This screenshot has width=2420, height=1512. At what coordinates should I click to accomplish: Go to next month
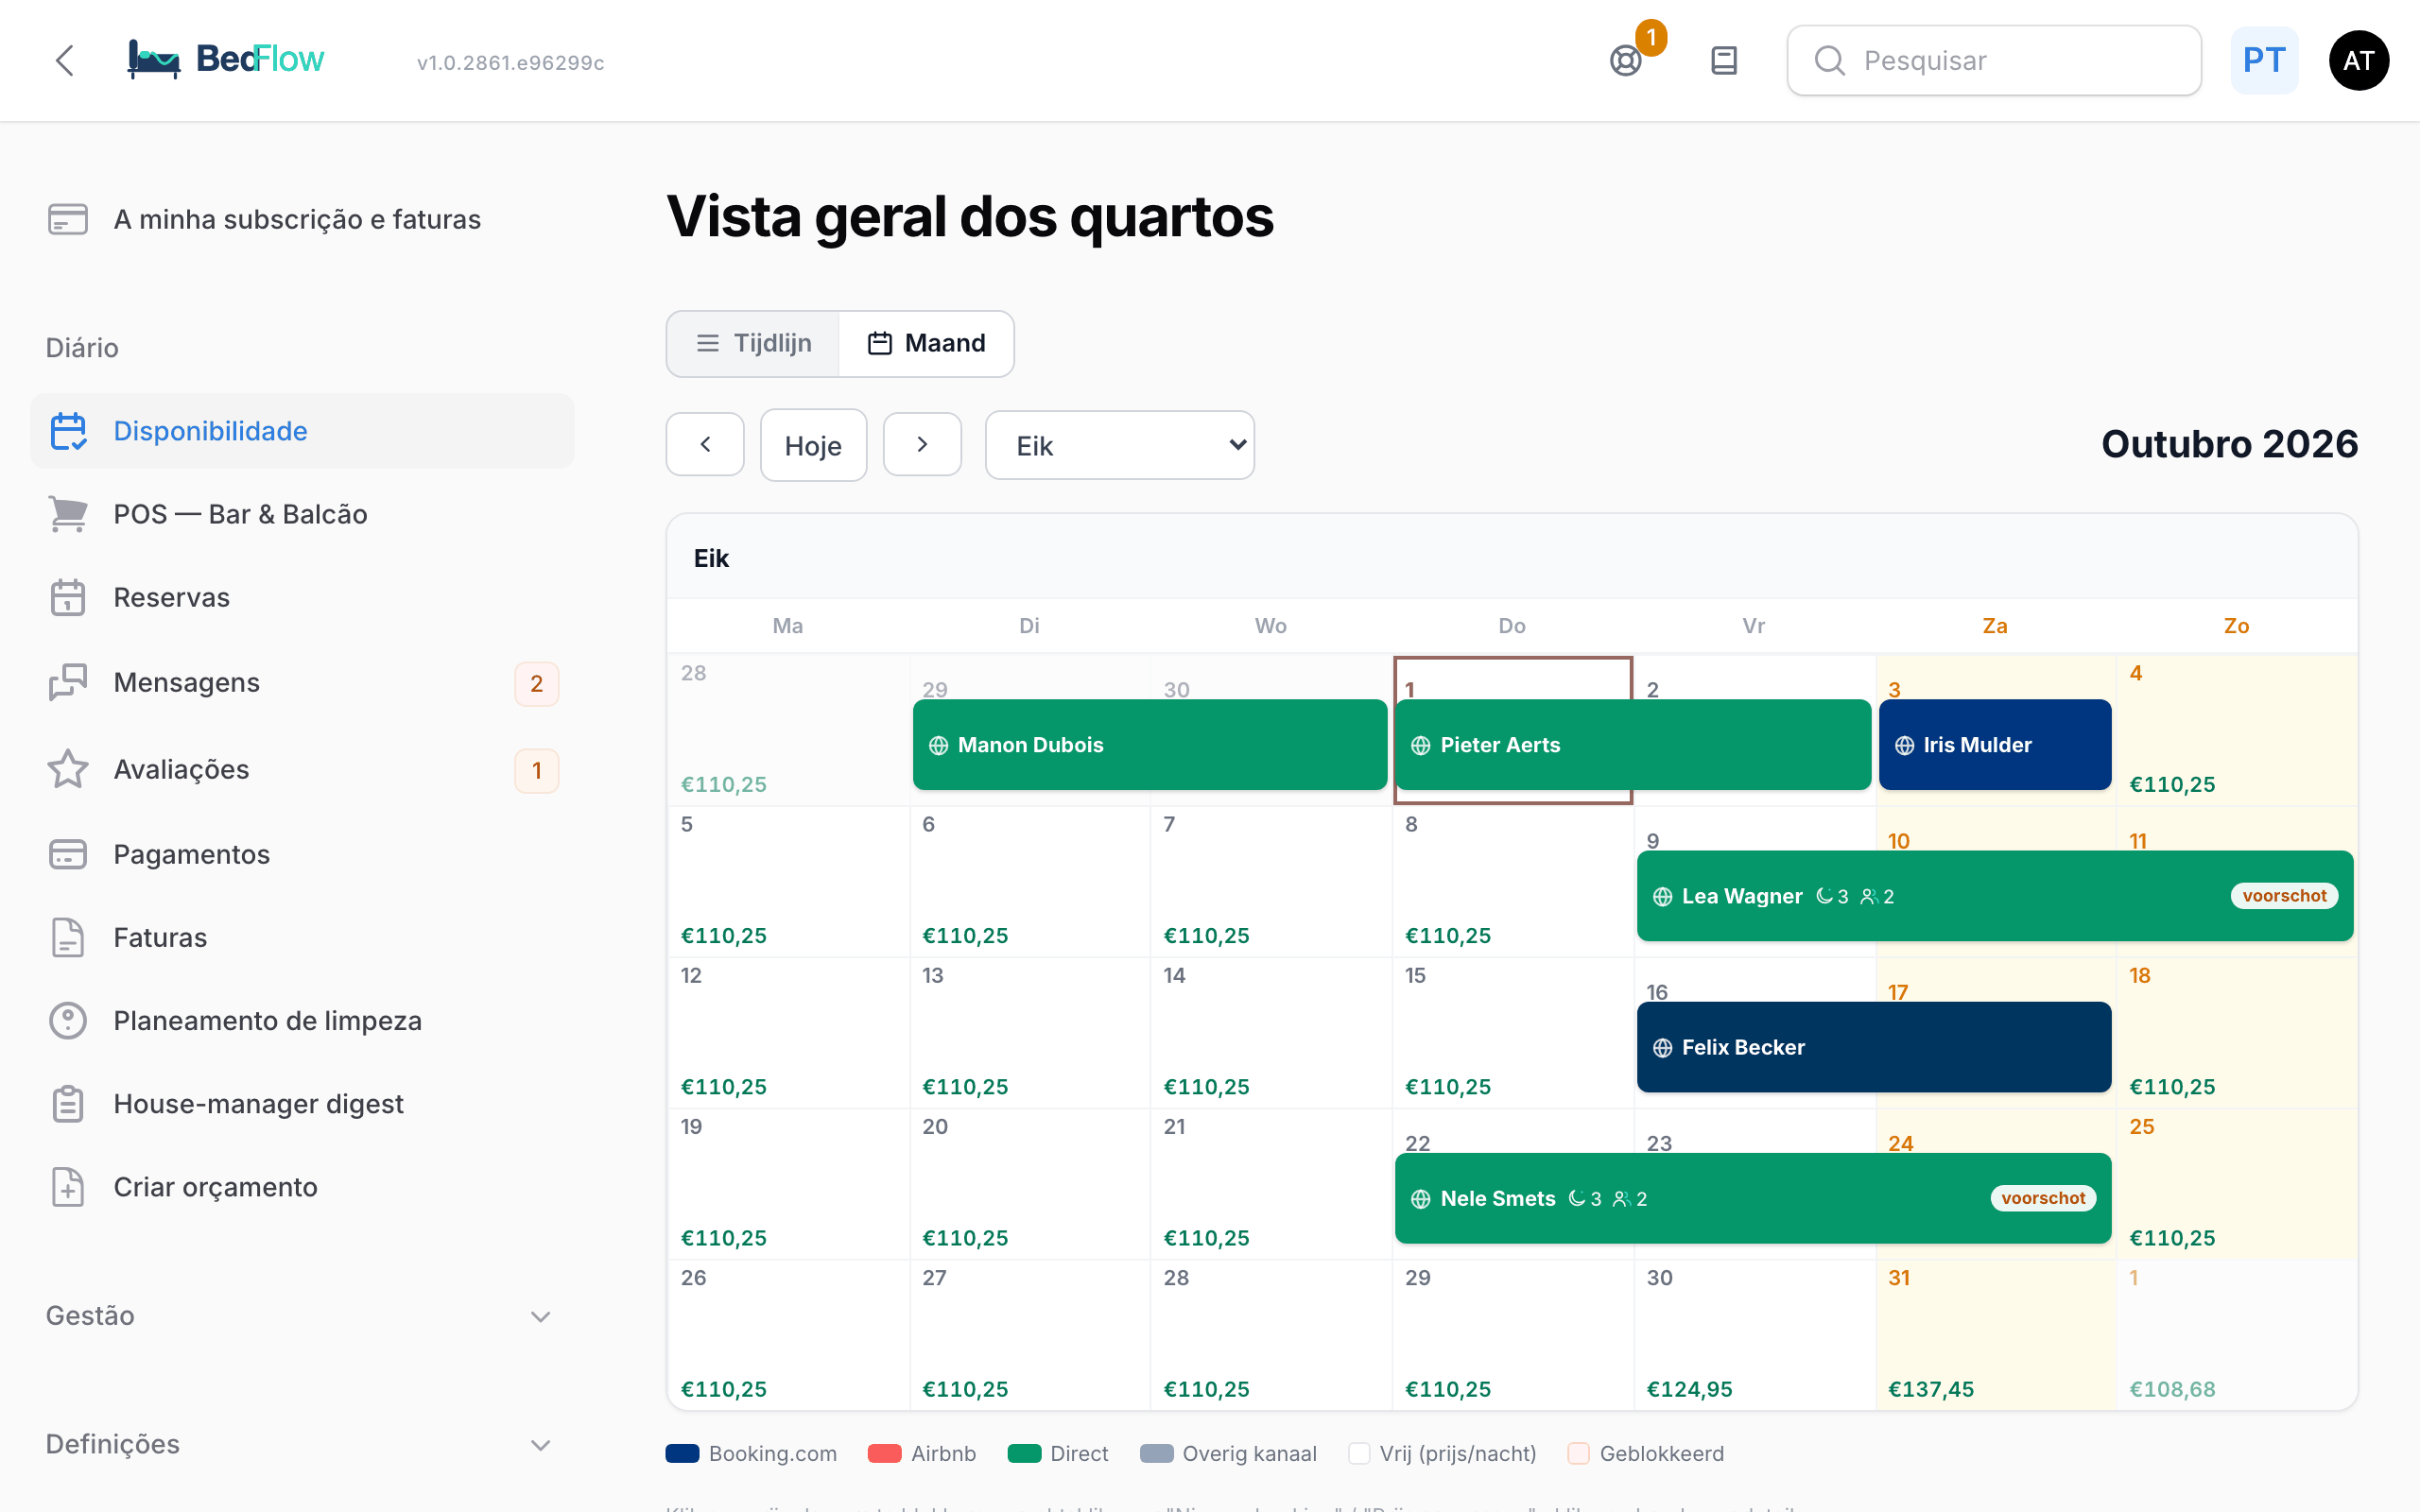tap(922, 444)
